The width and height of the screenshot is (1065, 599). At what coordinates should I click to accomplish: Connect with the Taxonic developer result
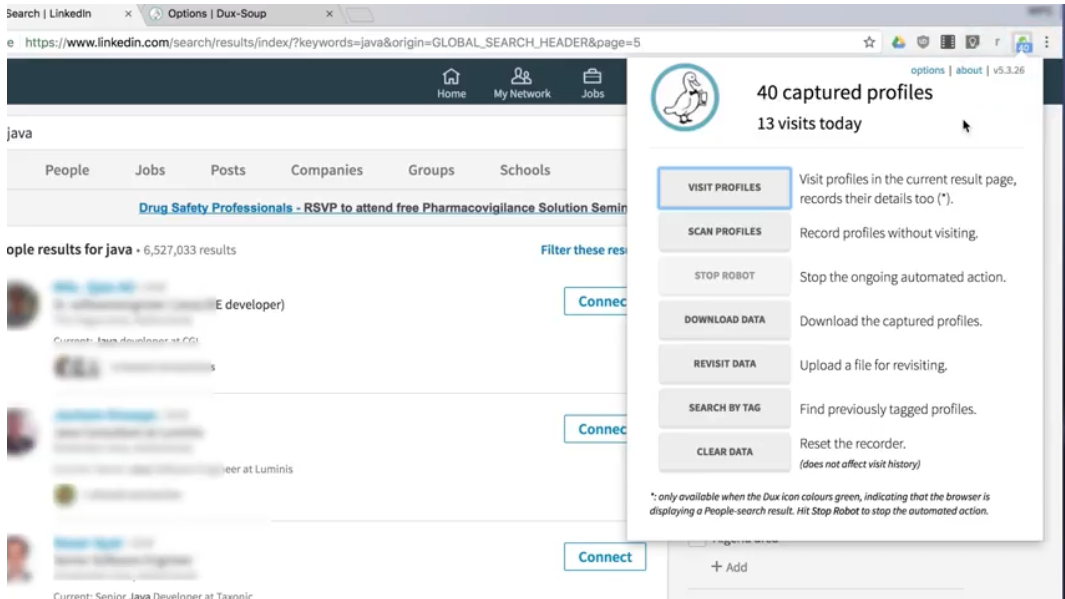pos(604,557)
